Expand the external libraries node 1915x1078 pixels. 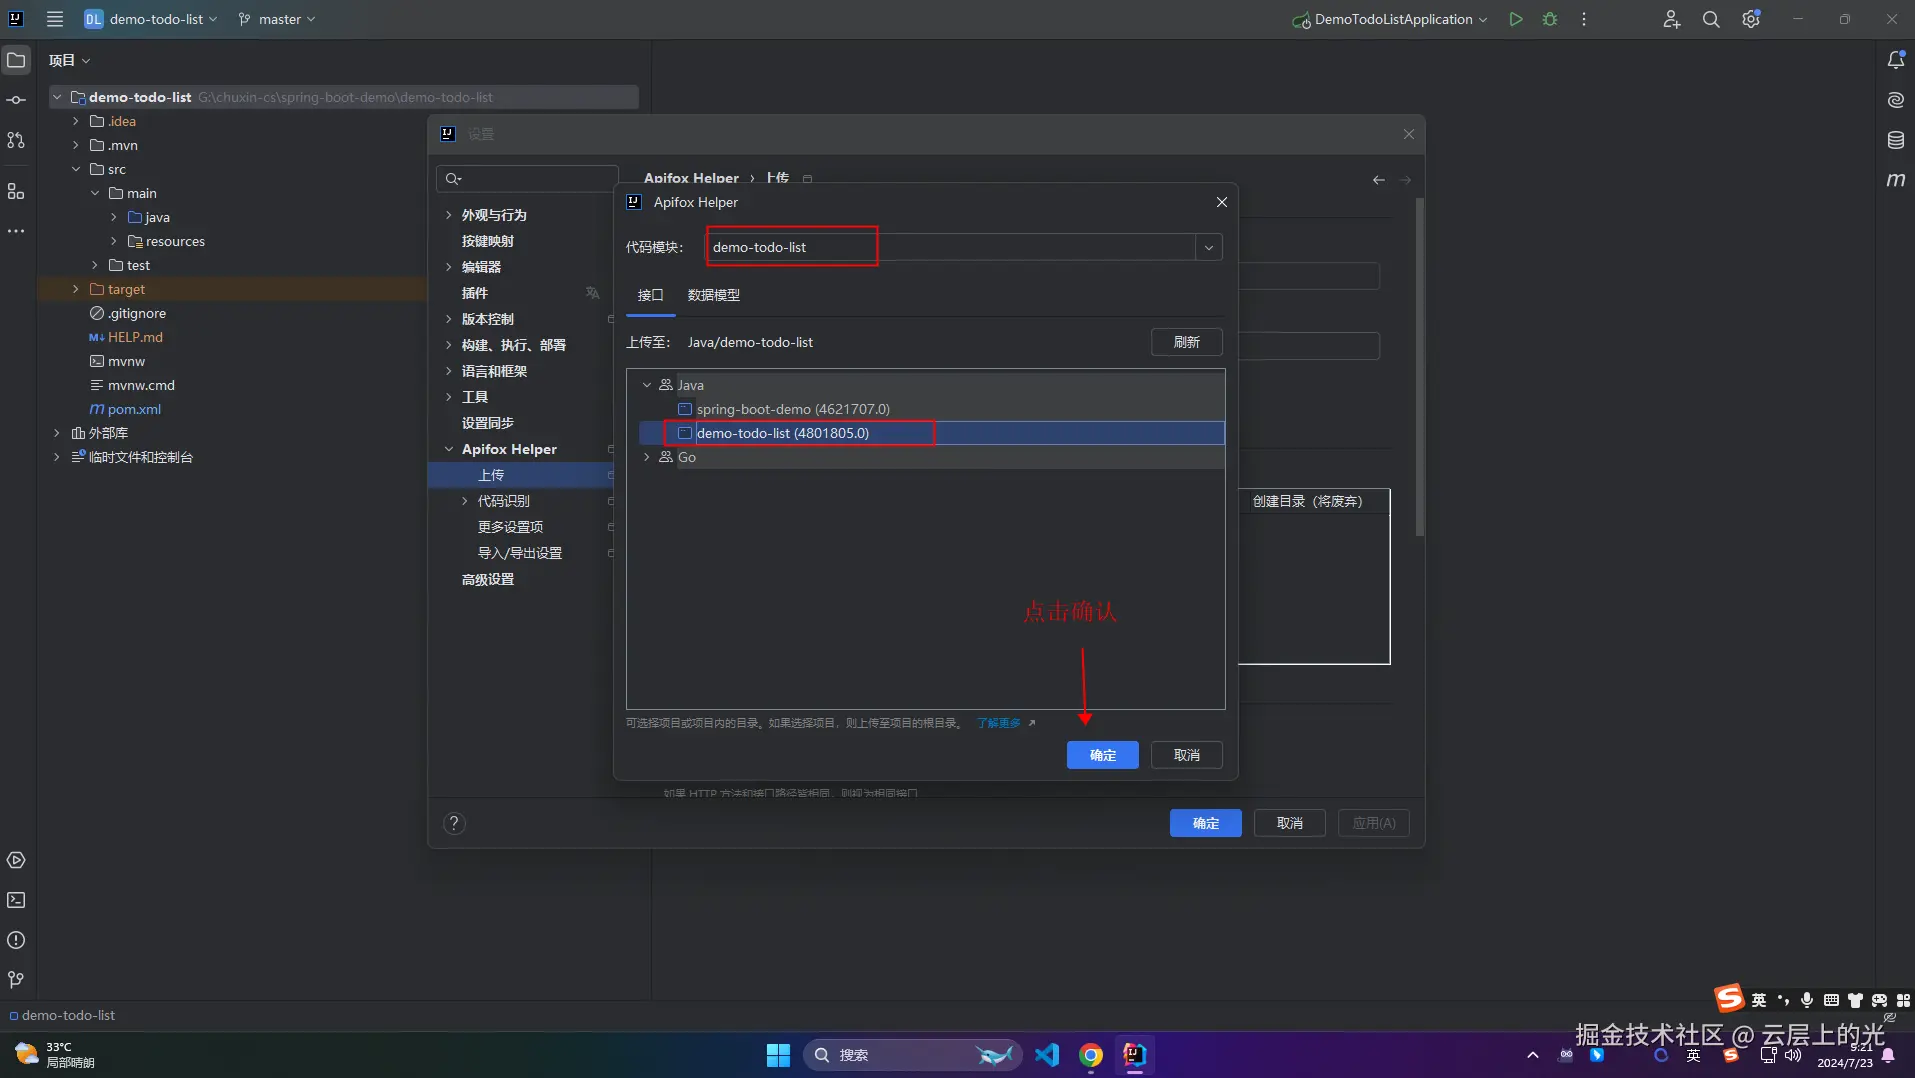[57, 433]
